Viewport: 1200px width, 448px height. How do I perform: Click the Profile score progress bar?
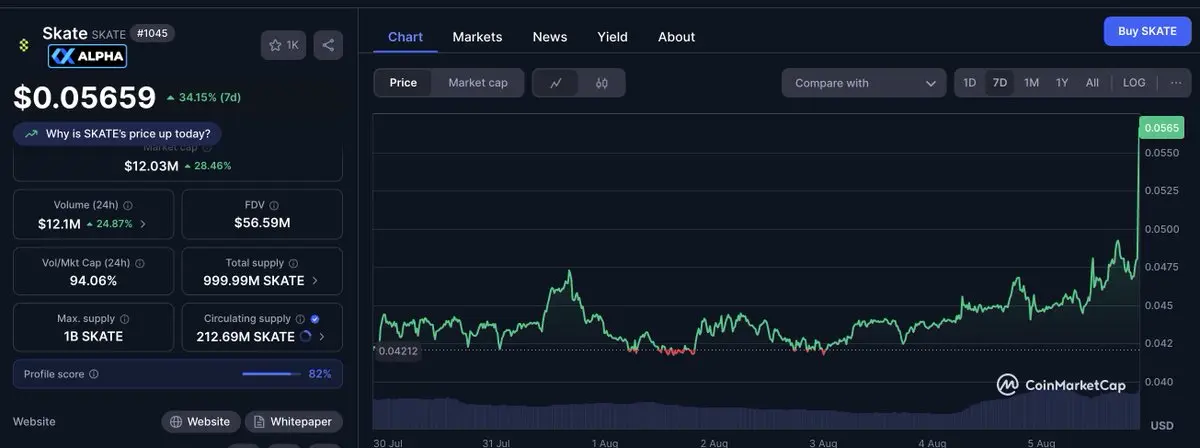tap(272, 374)
